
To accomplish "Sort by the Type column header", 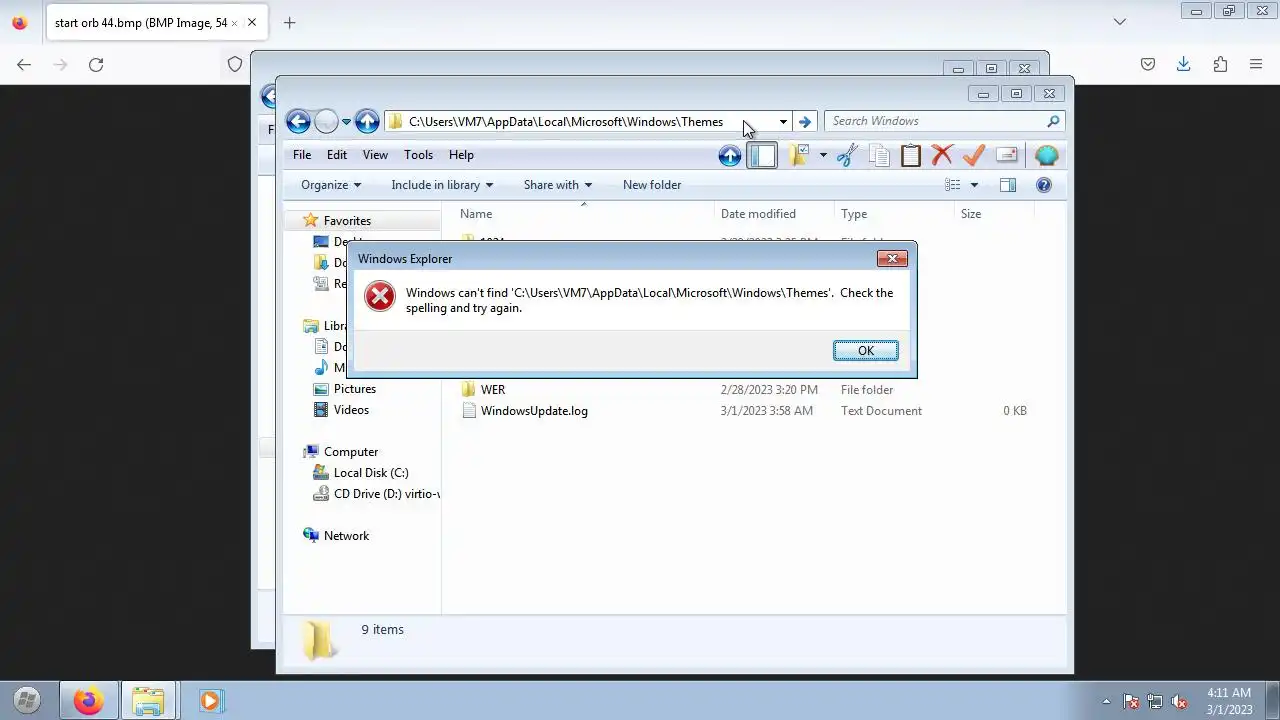I will pos(894,214).
